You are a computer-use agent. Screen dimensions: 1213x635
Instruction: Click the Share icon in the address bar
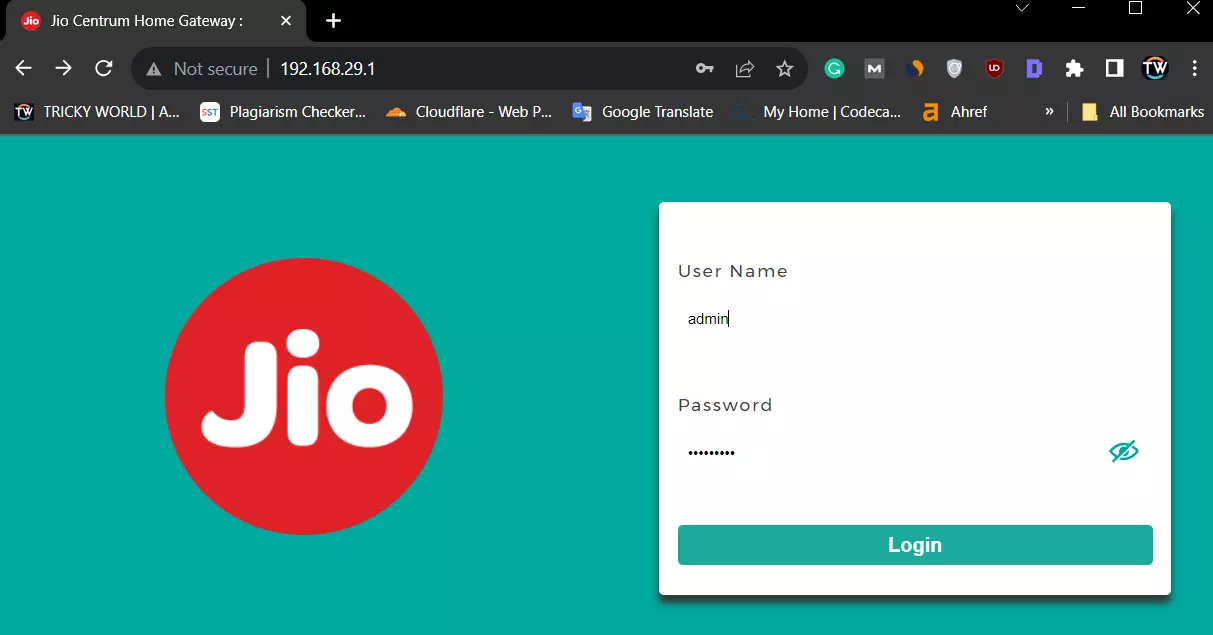point(745,68)
